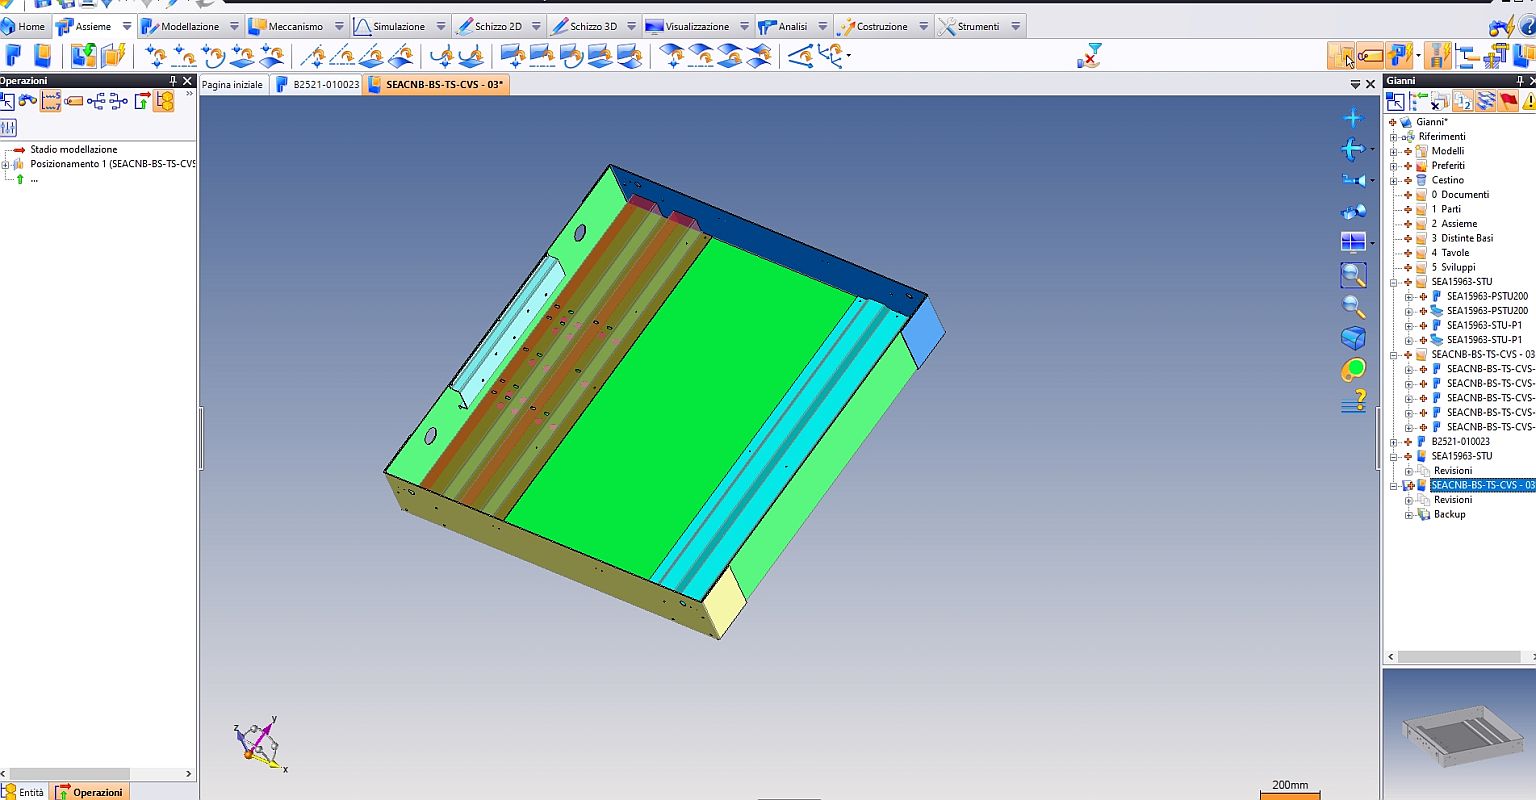Expand Posizionamento 1 node in Operazioni tree
The height and width of the screenshot is (800, 1536).
(6, 164)
